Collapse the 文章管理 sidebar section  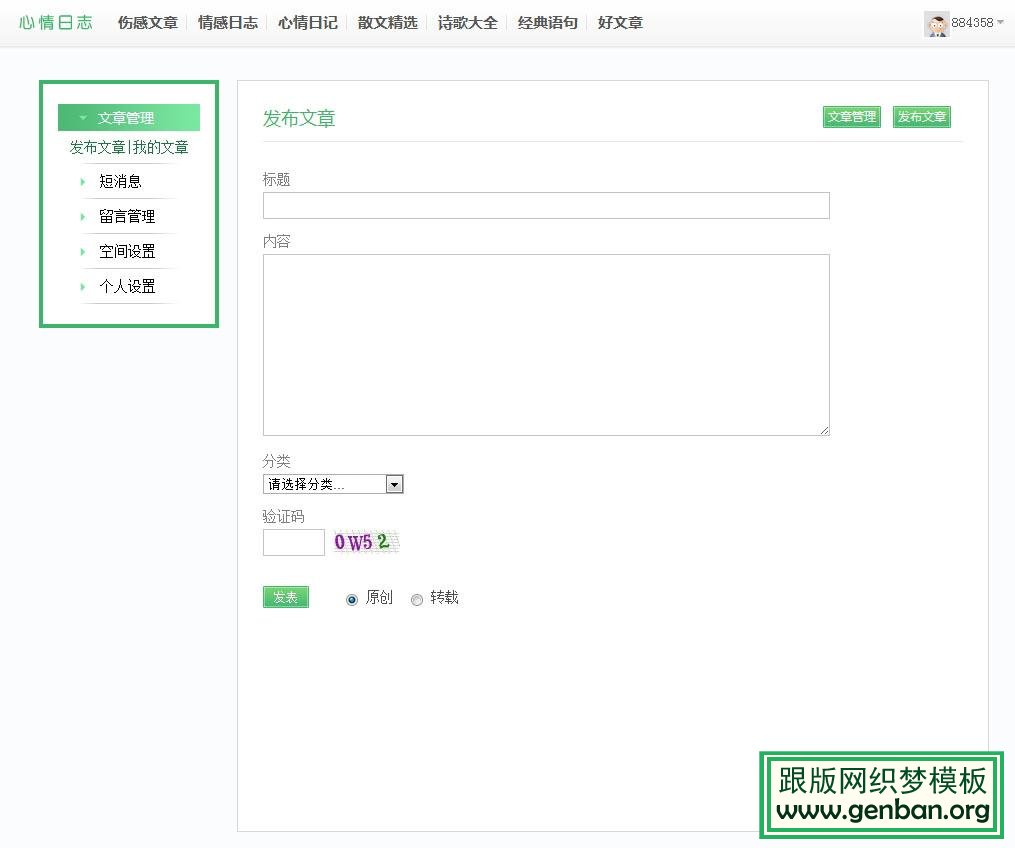coord(129,118)
